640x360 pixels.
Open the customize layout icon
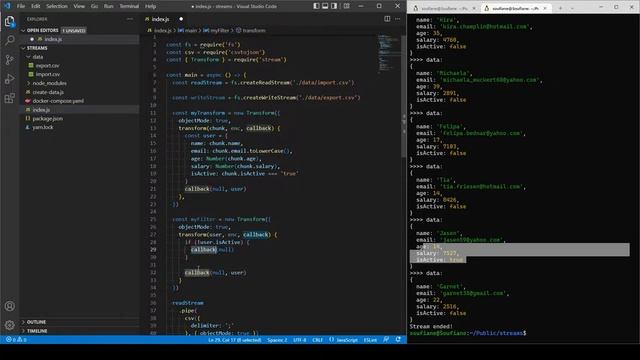click(347, 6)
